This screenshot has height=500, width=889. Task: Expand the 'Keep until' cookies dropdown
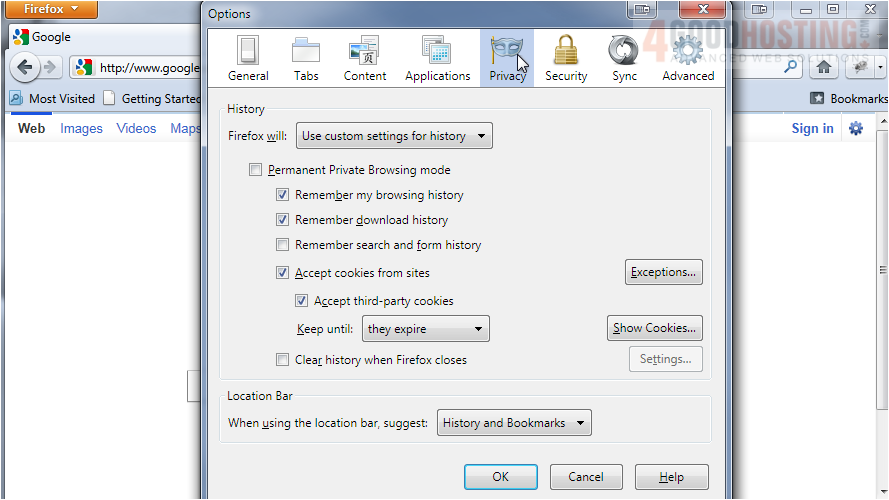[425, 329]
